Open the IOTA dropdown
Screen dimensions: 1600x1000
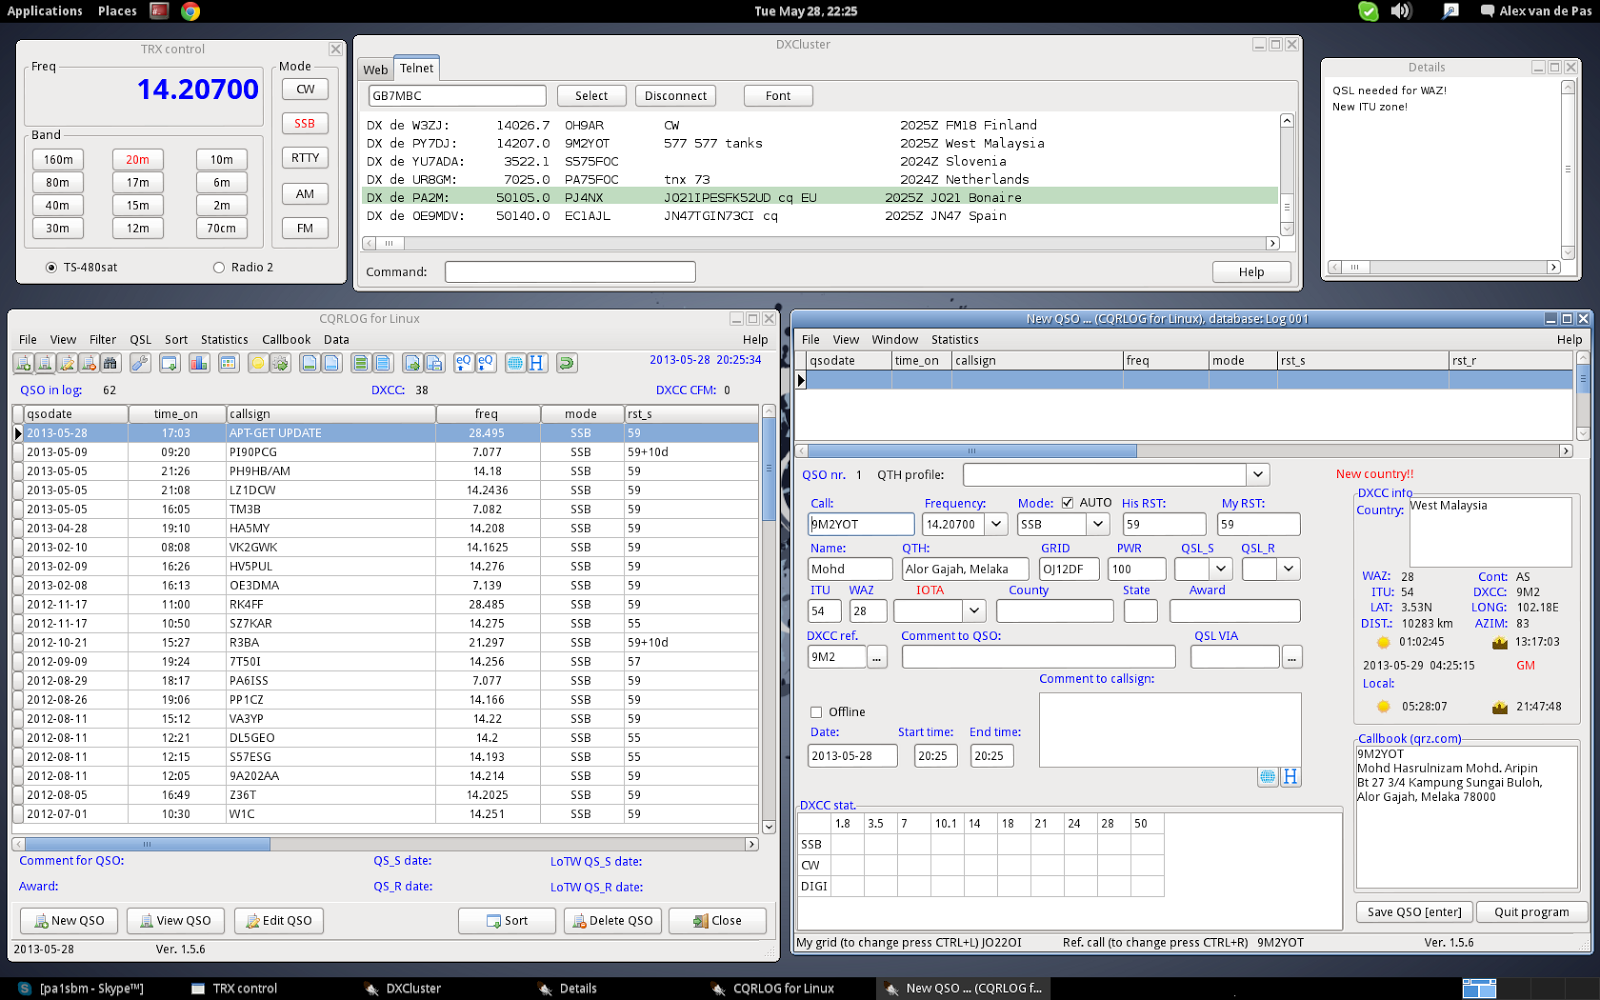point(975,611)
